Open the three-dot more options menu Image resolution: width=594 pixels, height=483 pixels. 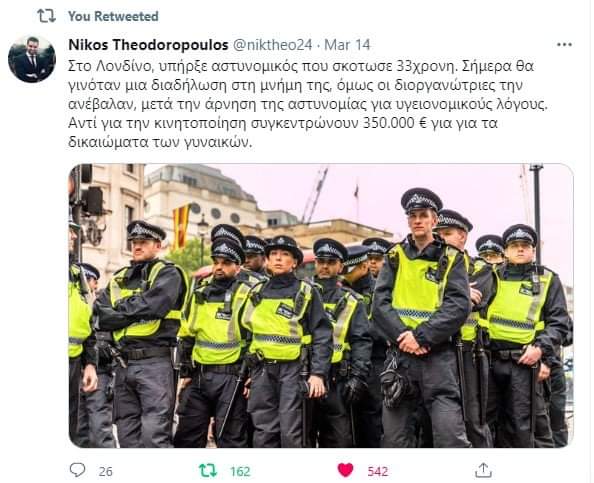564,45
